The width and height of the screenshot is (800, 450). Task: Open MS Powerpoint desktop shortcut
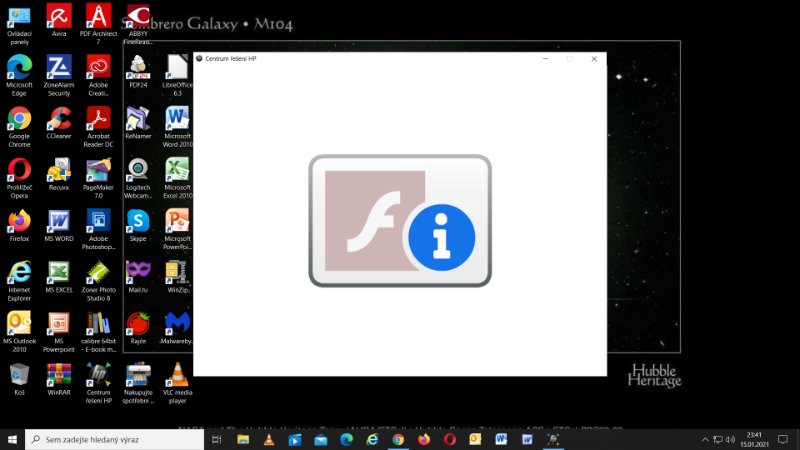59,332
